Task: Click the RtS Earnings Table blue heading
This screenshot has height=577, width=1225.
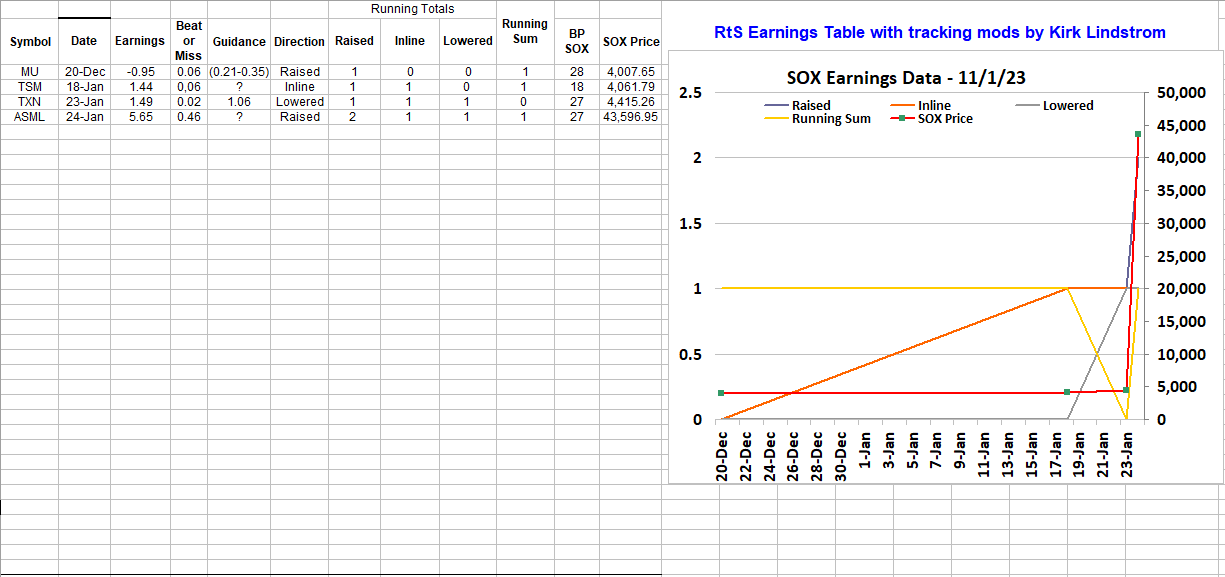Action: 940,33
